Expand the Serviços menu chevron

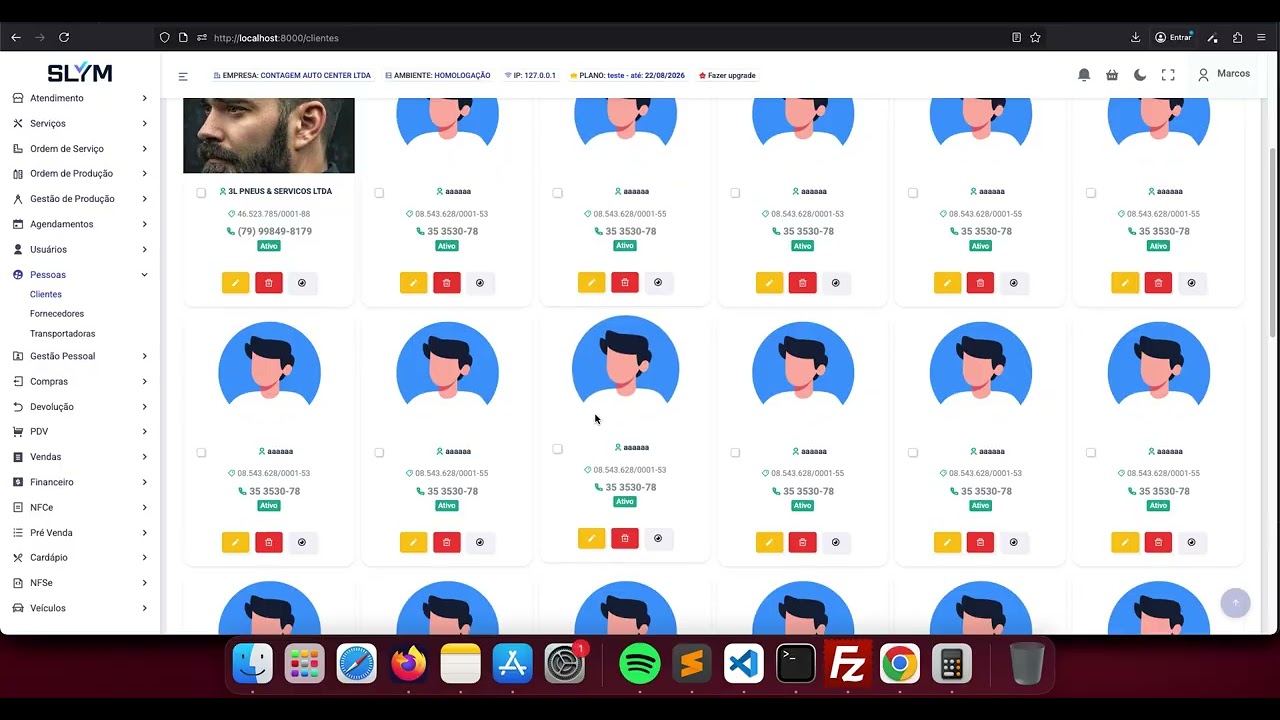pos(144,124)
